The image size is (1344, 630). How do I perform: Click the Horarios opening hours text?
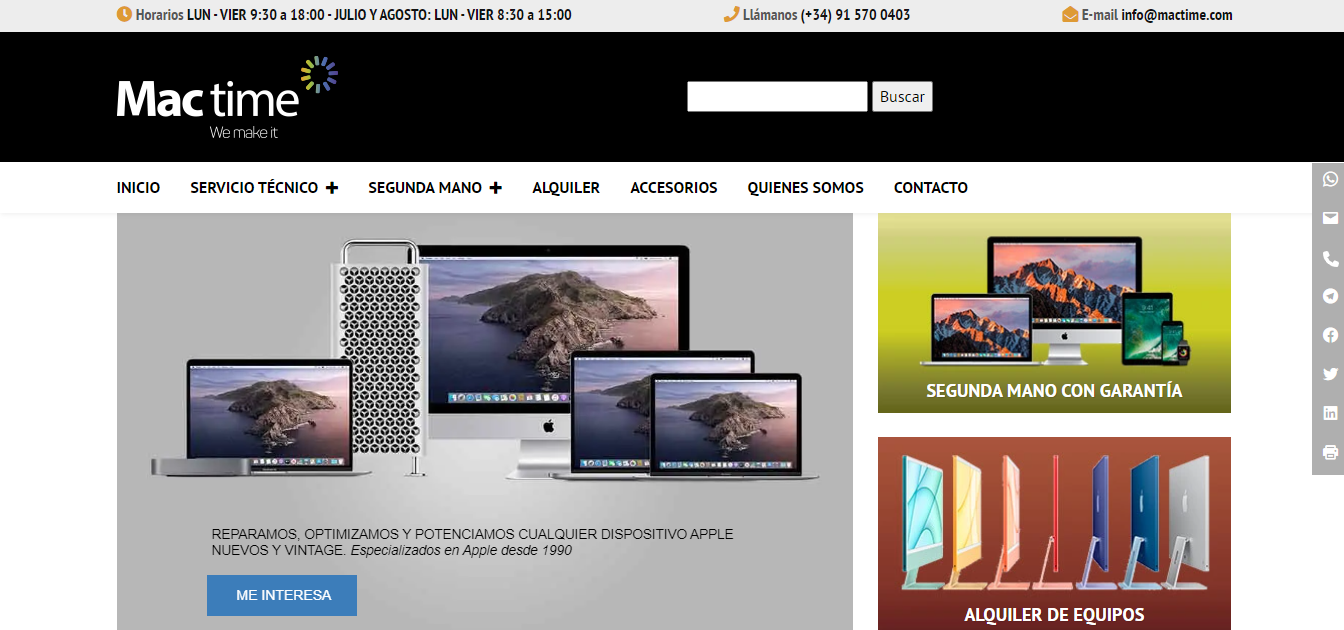point(354,15)
